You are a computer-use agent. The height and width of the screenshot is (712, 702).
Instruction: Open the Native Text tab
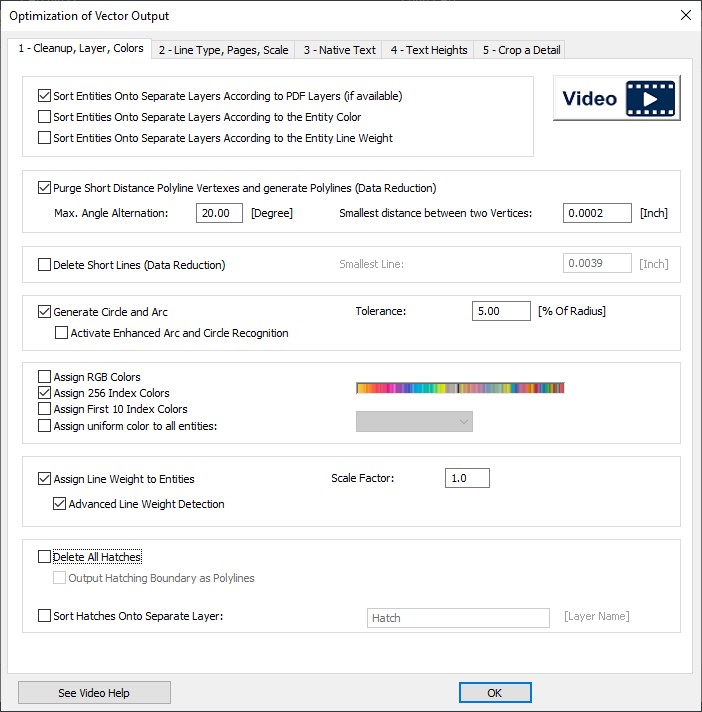pyautogui.click(x=340, y=50)
